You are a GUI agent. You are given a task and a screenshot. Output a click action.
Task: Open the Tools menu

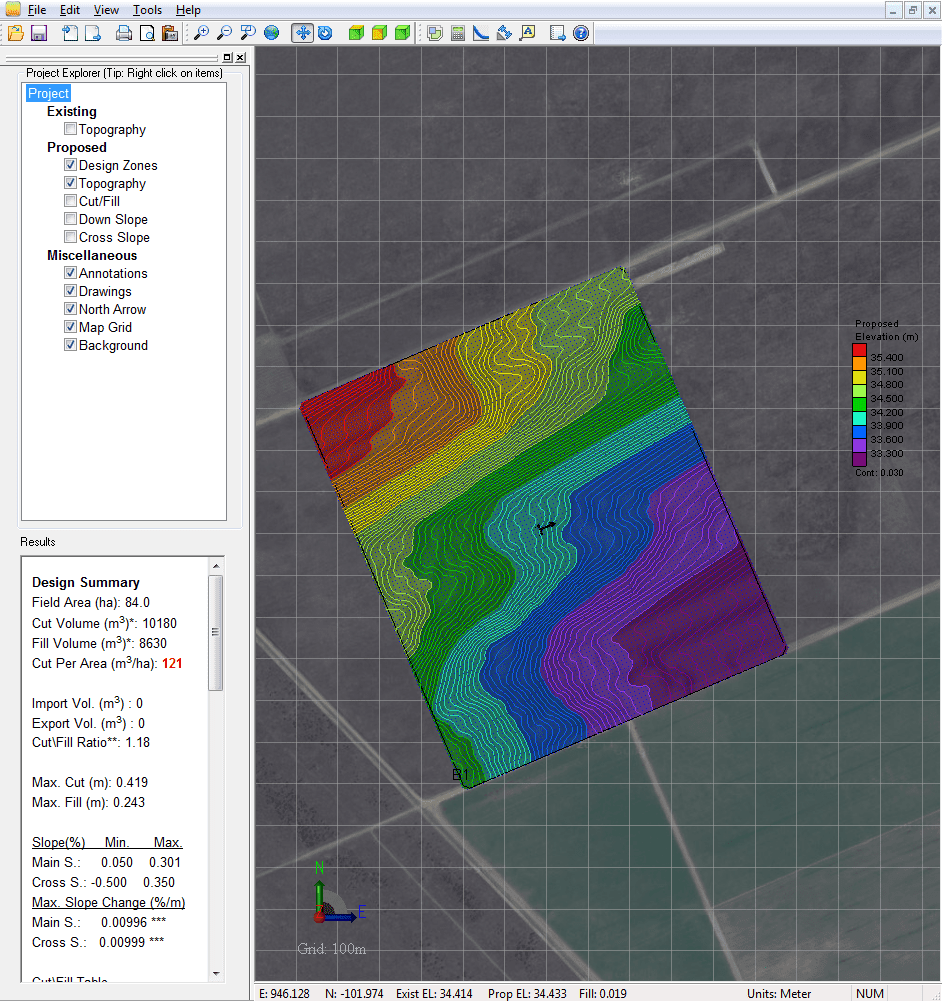pyautogui.click(x=147, y=10)
